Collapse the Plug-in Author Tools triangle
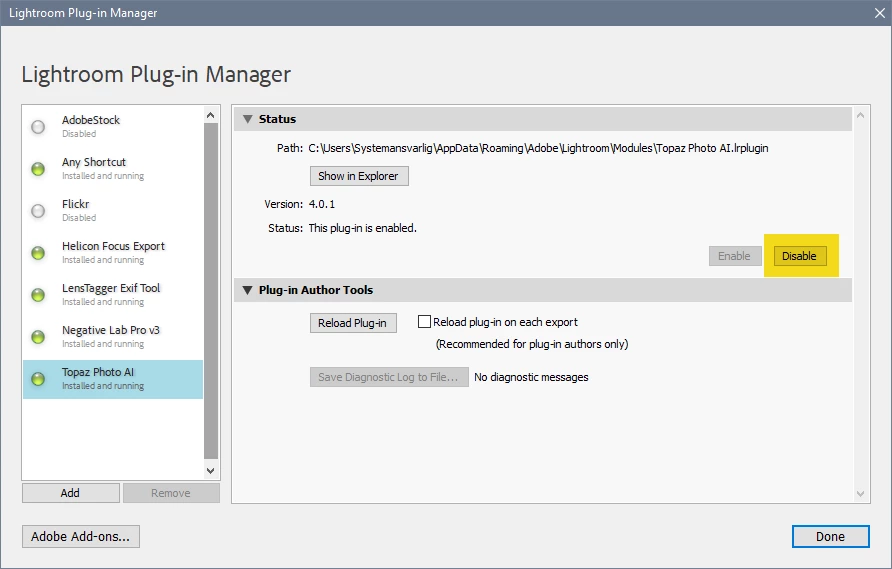The image size is (892, 569). coord(247,290)
